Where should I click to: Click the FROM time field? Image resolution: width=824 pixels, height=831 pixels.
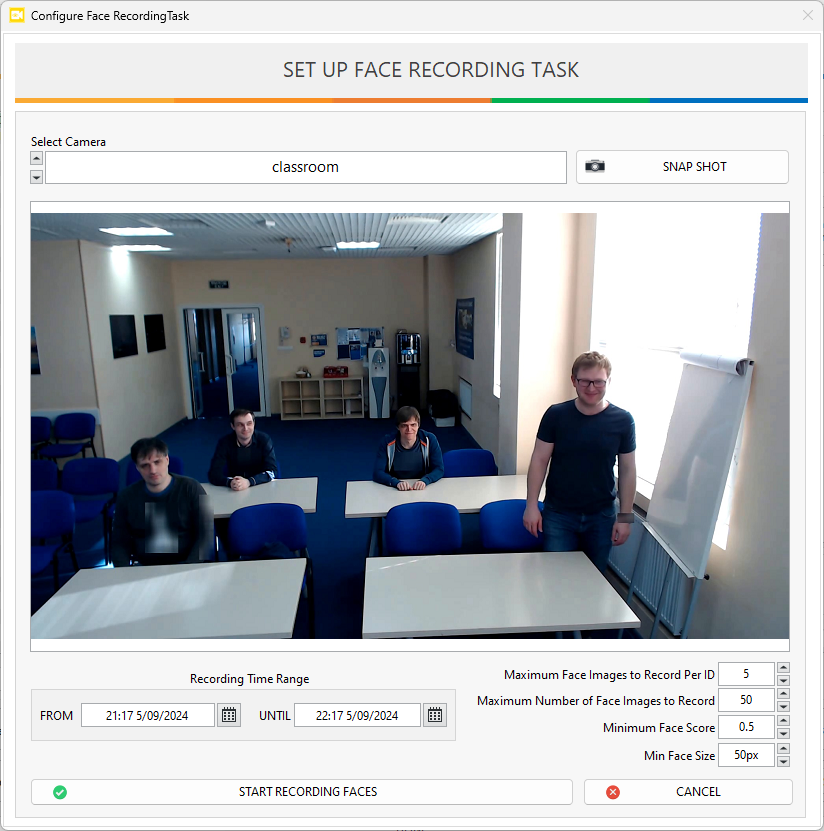tap(147, 715)
